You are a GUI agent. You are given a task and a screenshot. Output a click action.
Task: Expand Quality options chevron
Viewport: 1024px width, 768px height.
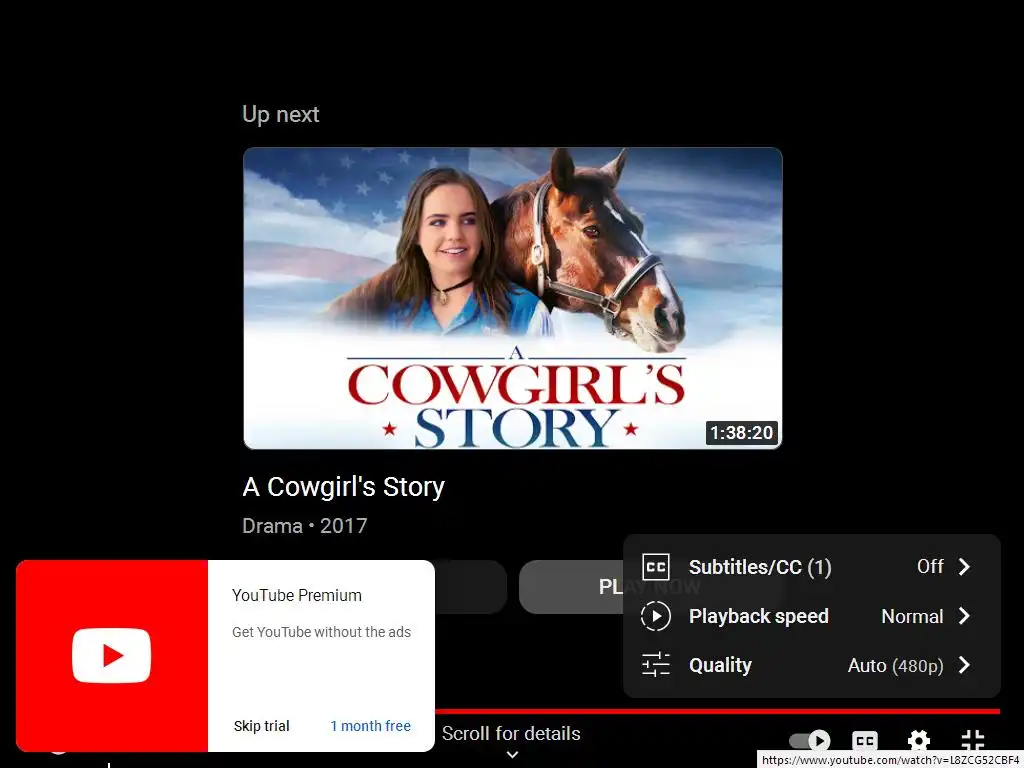[965, 665]
